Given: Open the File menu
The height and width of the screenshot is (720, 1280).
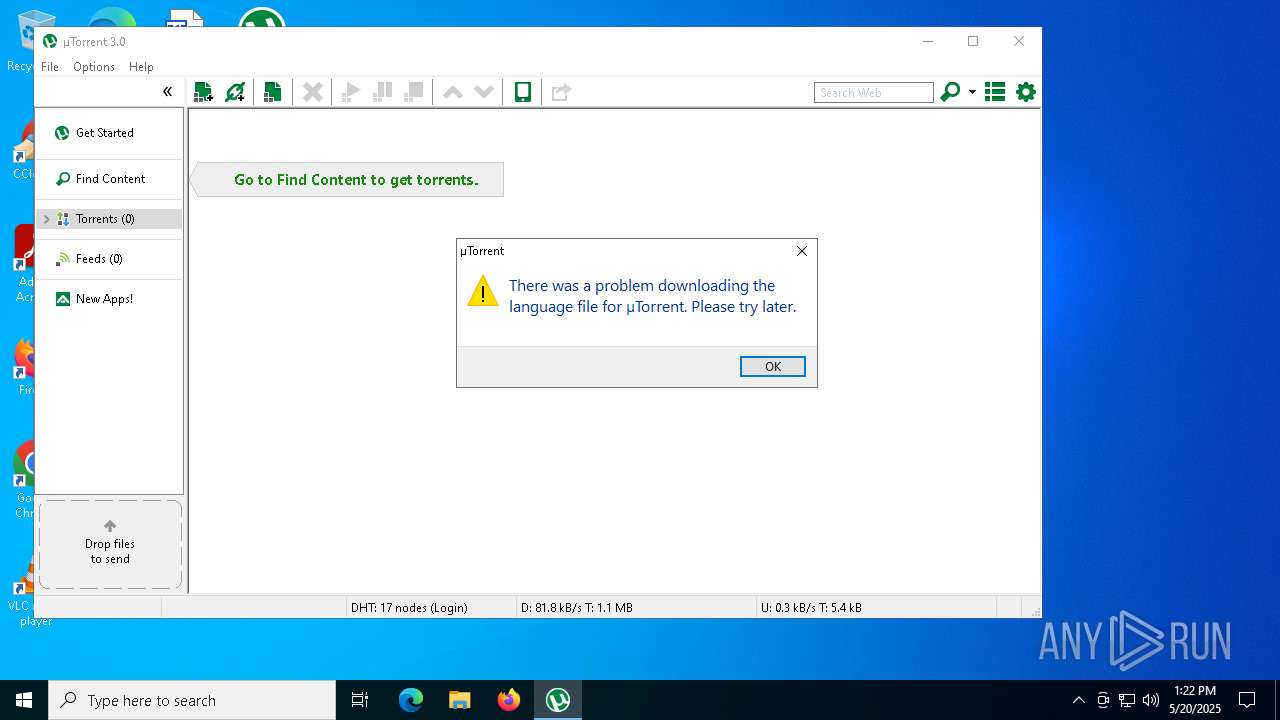Looking at the screenshot, I should point(50,67).
